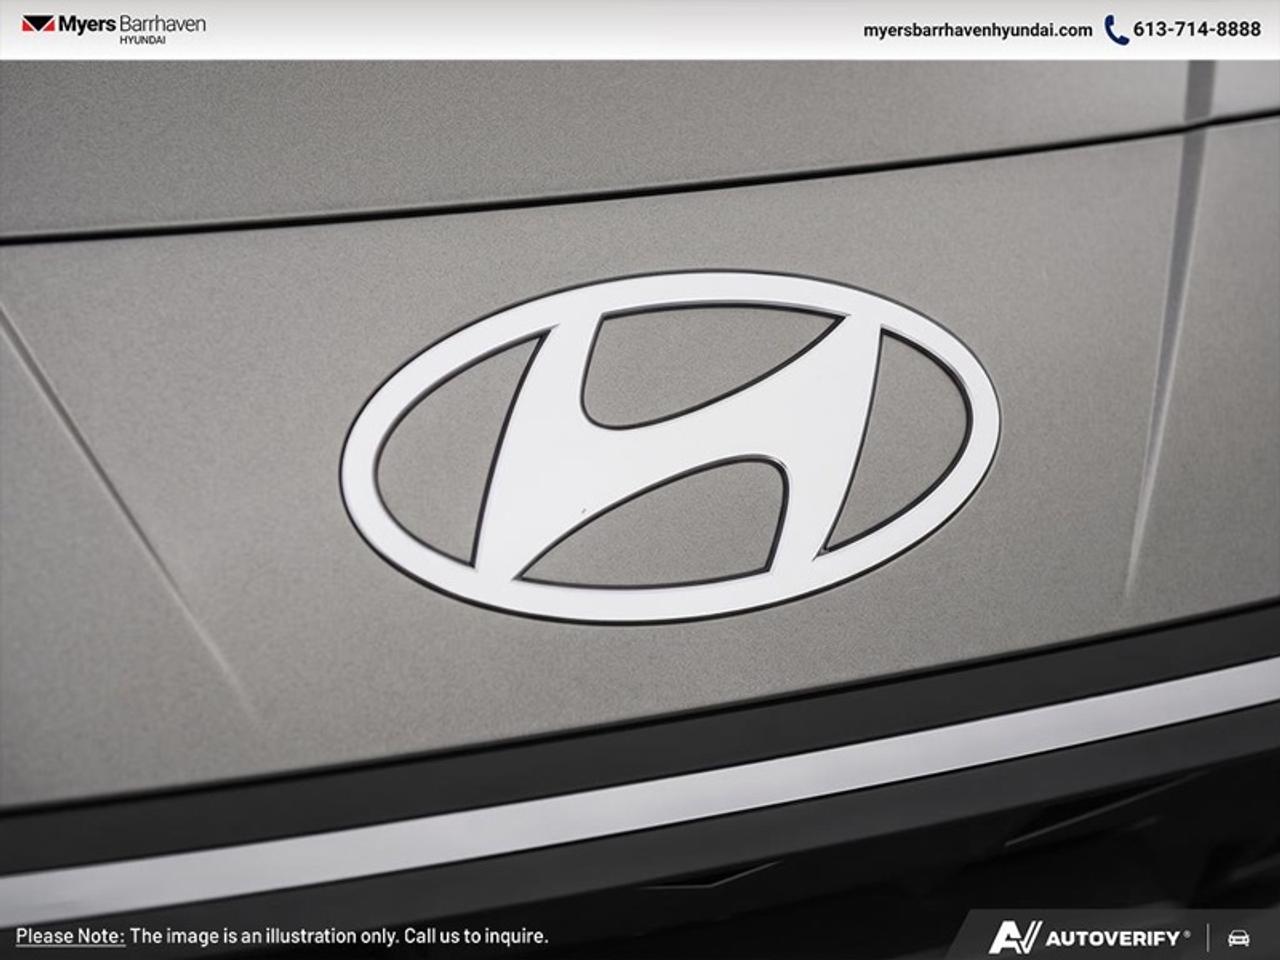
Task: Call the 613-714-8888 phone number
Action: pos(1197,30)
